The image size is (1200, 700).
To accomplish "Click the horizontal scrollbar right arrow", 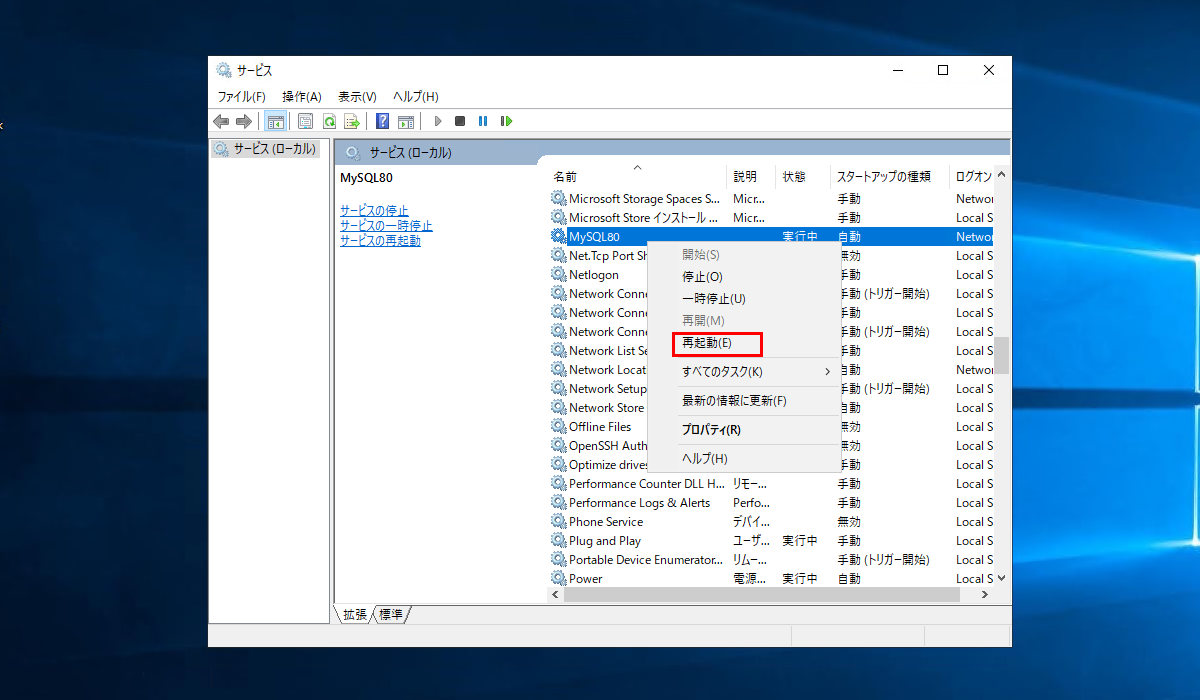I will point(984,594).
